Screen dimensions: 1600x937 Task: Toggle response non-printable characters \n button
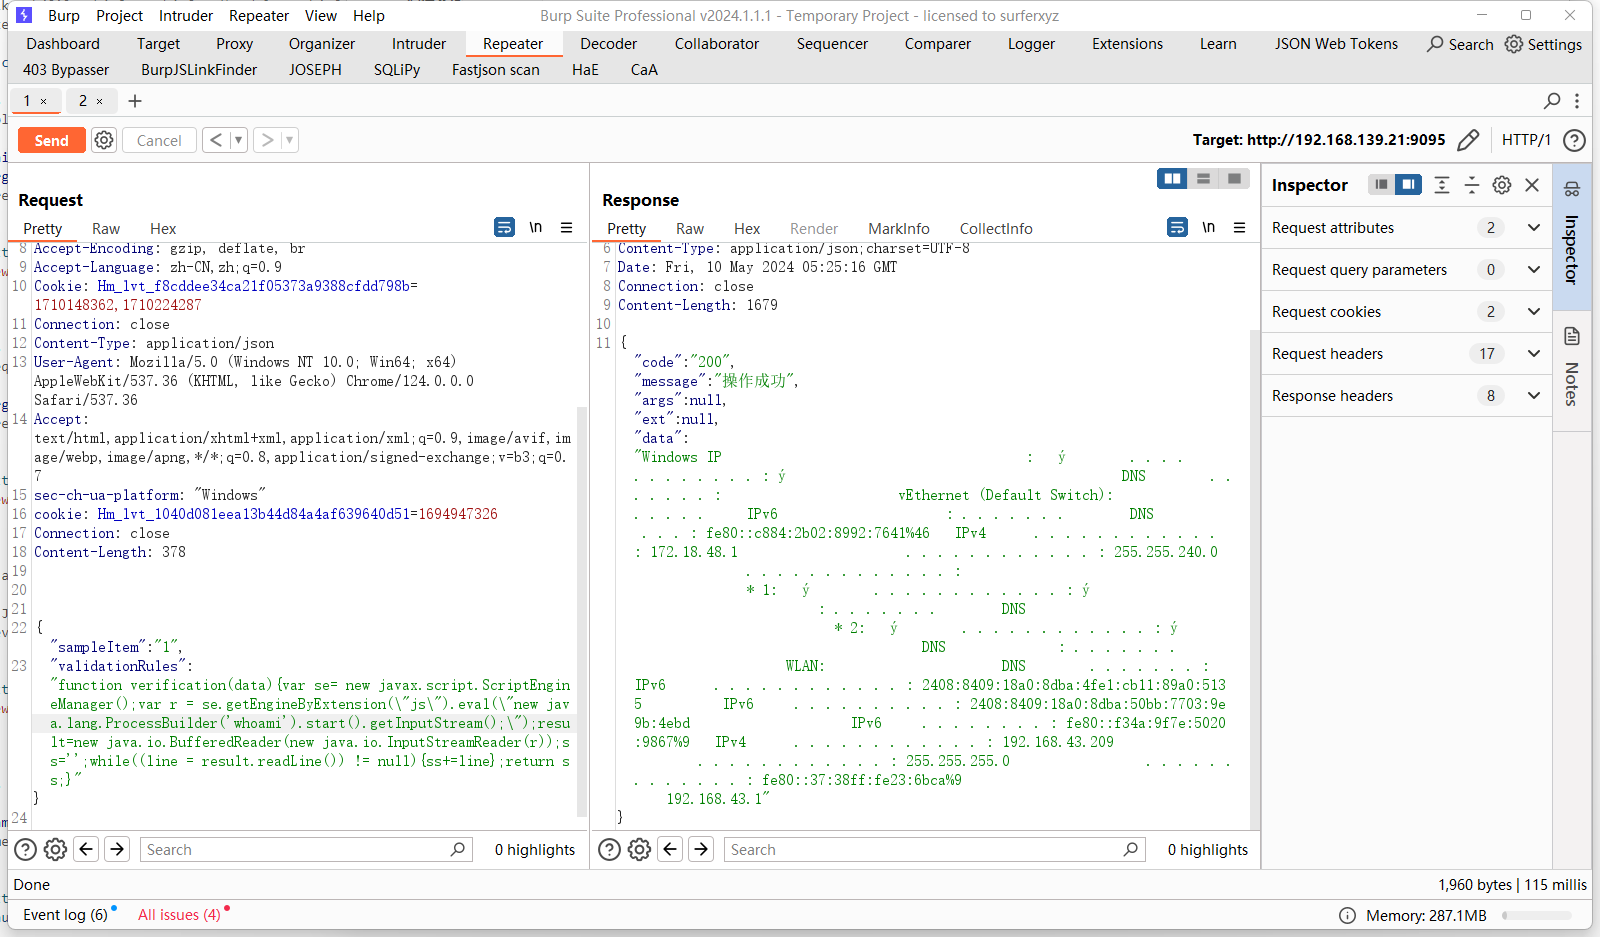[x=1209, y=228]
